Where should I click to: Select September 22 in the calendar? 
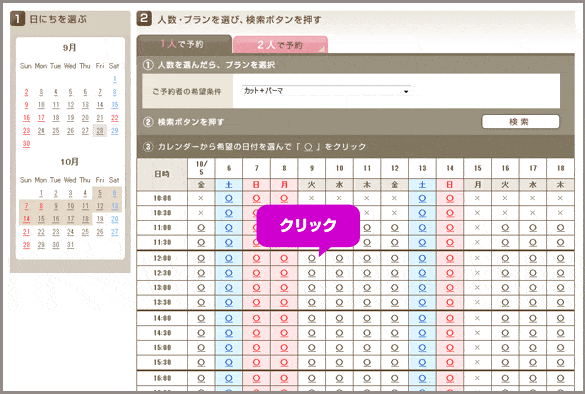pyautogui.click(x=115, y=118)
